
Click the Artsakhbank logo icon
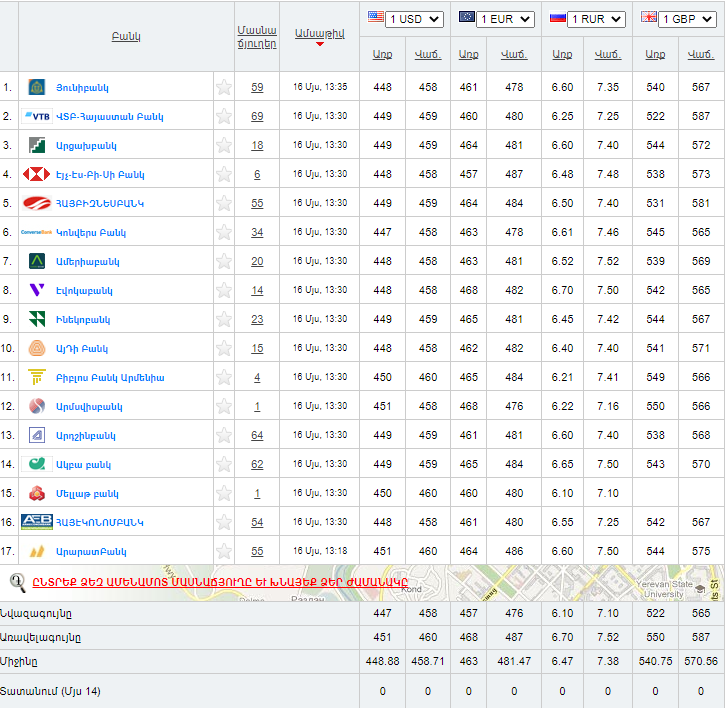pos(37,145)
